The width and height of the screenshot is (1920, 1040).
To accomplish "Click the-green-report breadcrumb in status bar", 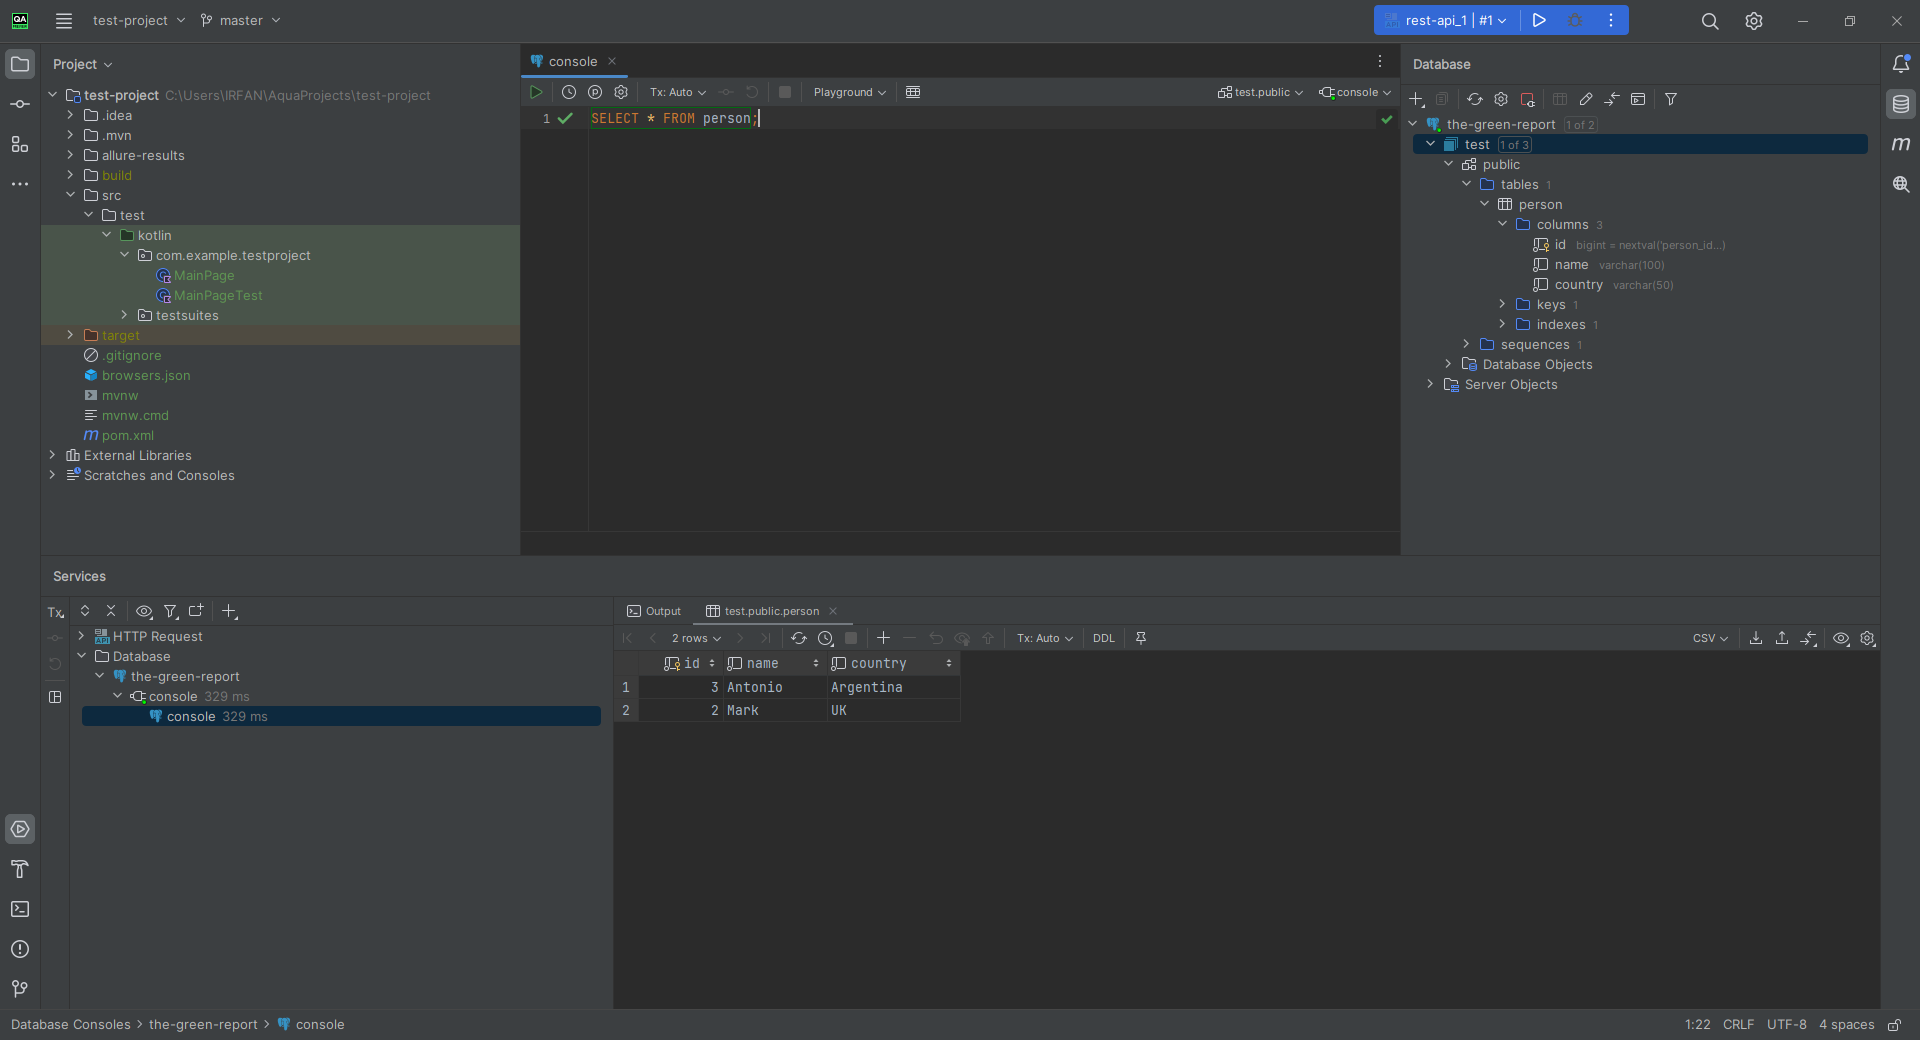I will tap(203, 1025).
